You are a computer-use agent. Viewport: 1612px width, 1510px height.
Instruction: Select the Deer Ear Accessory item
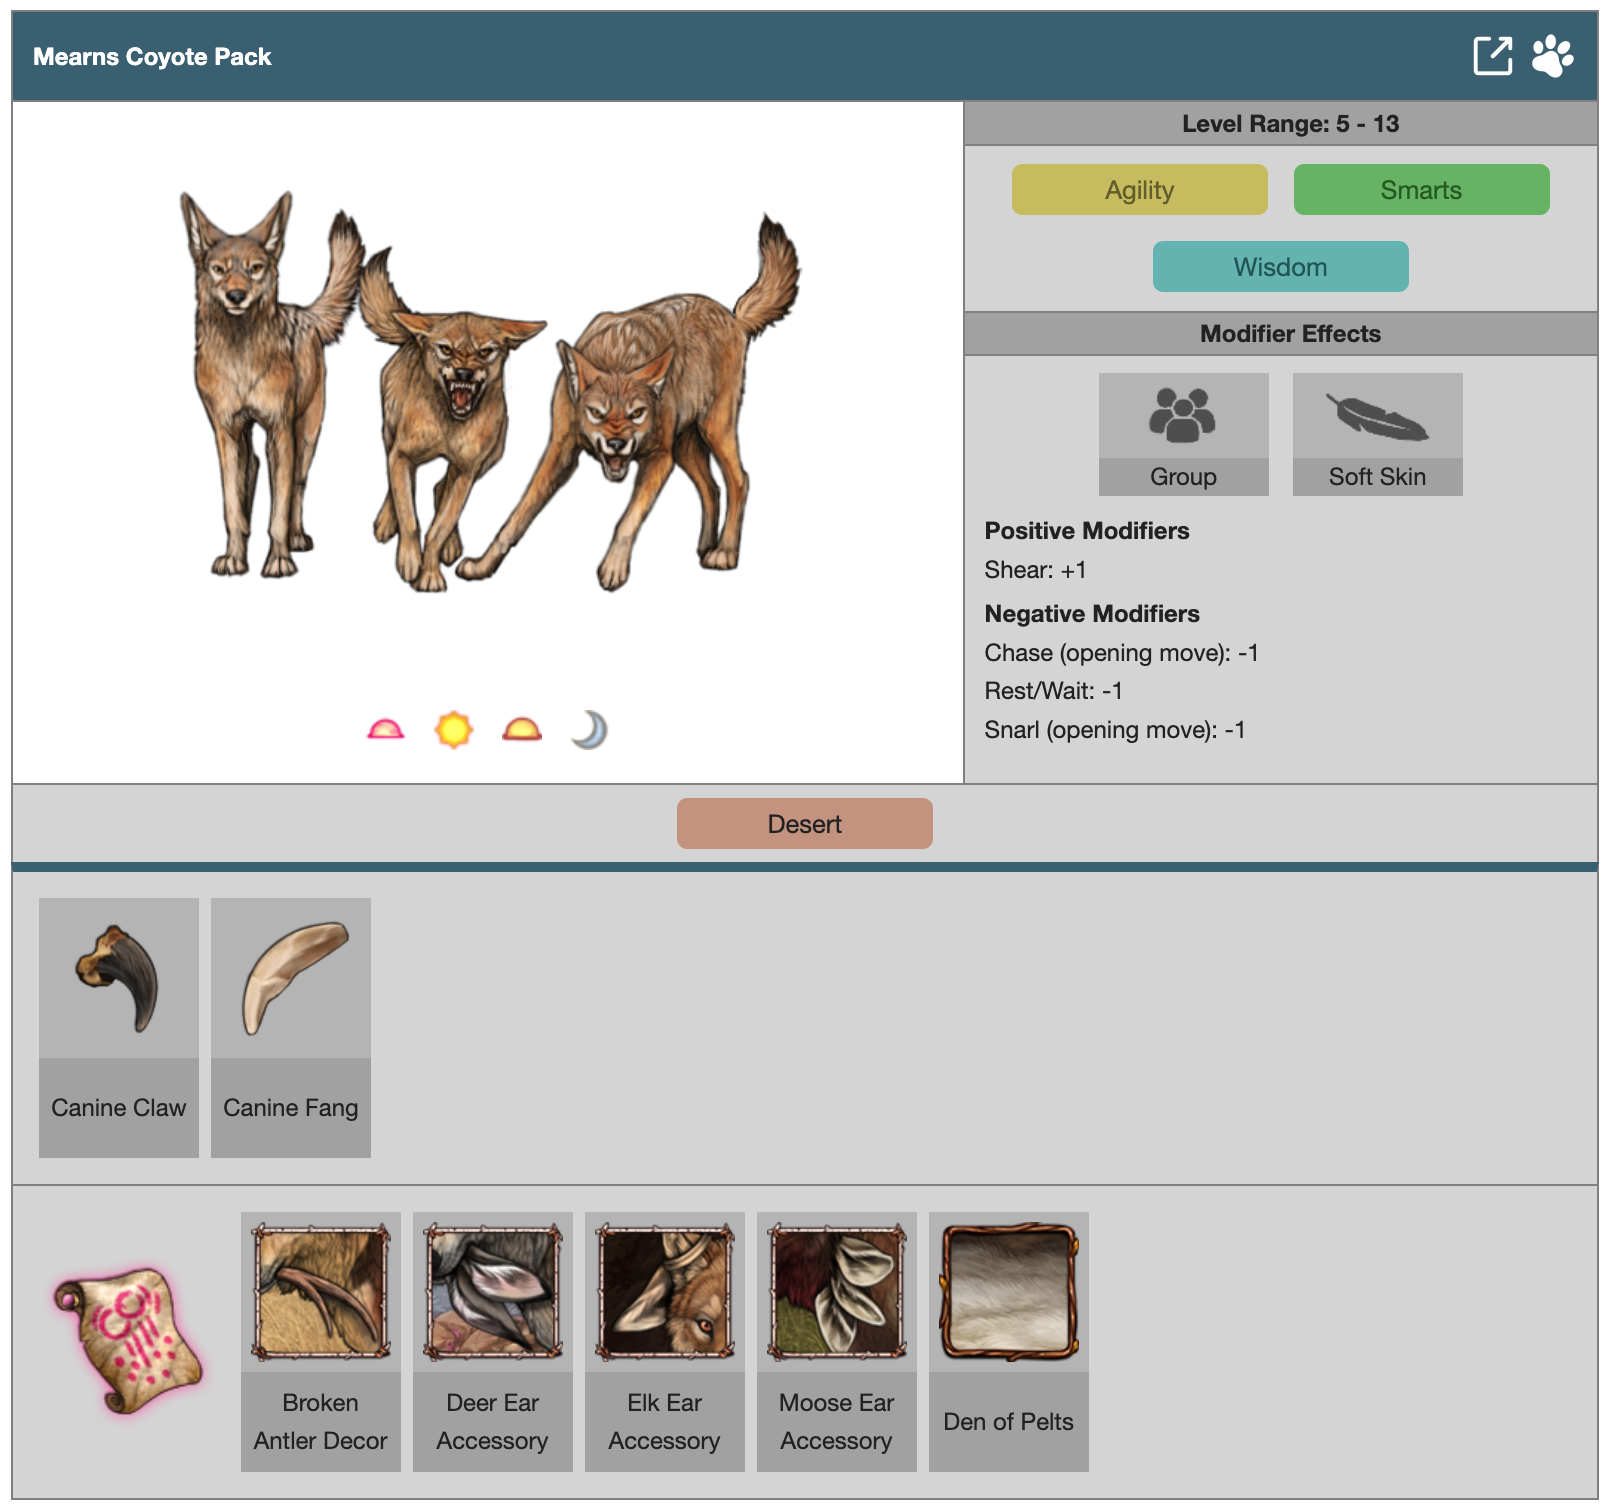493,1342
